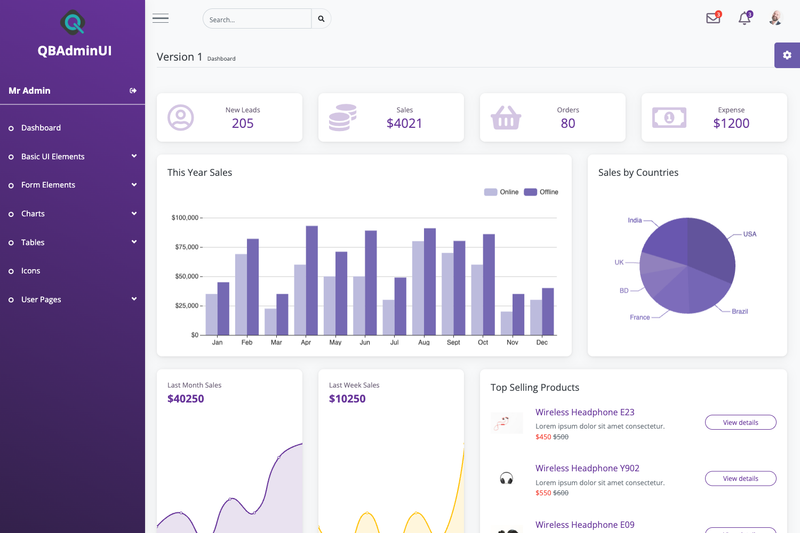Click the logout icon beside Mr Admin

(133, 91)
